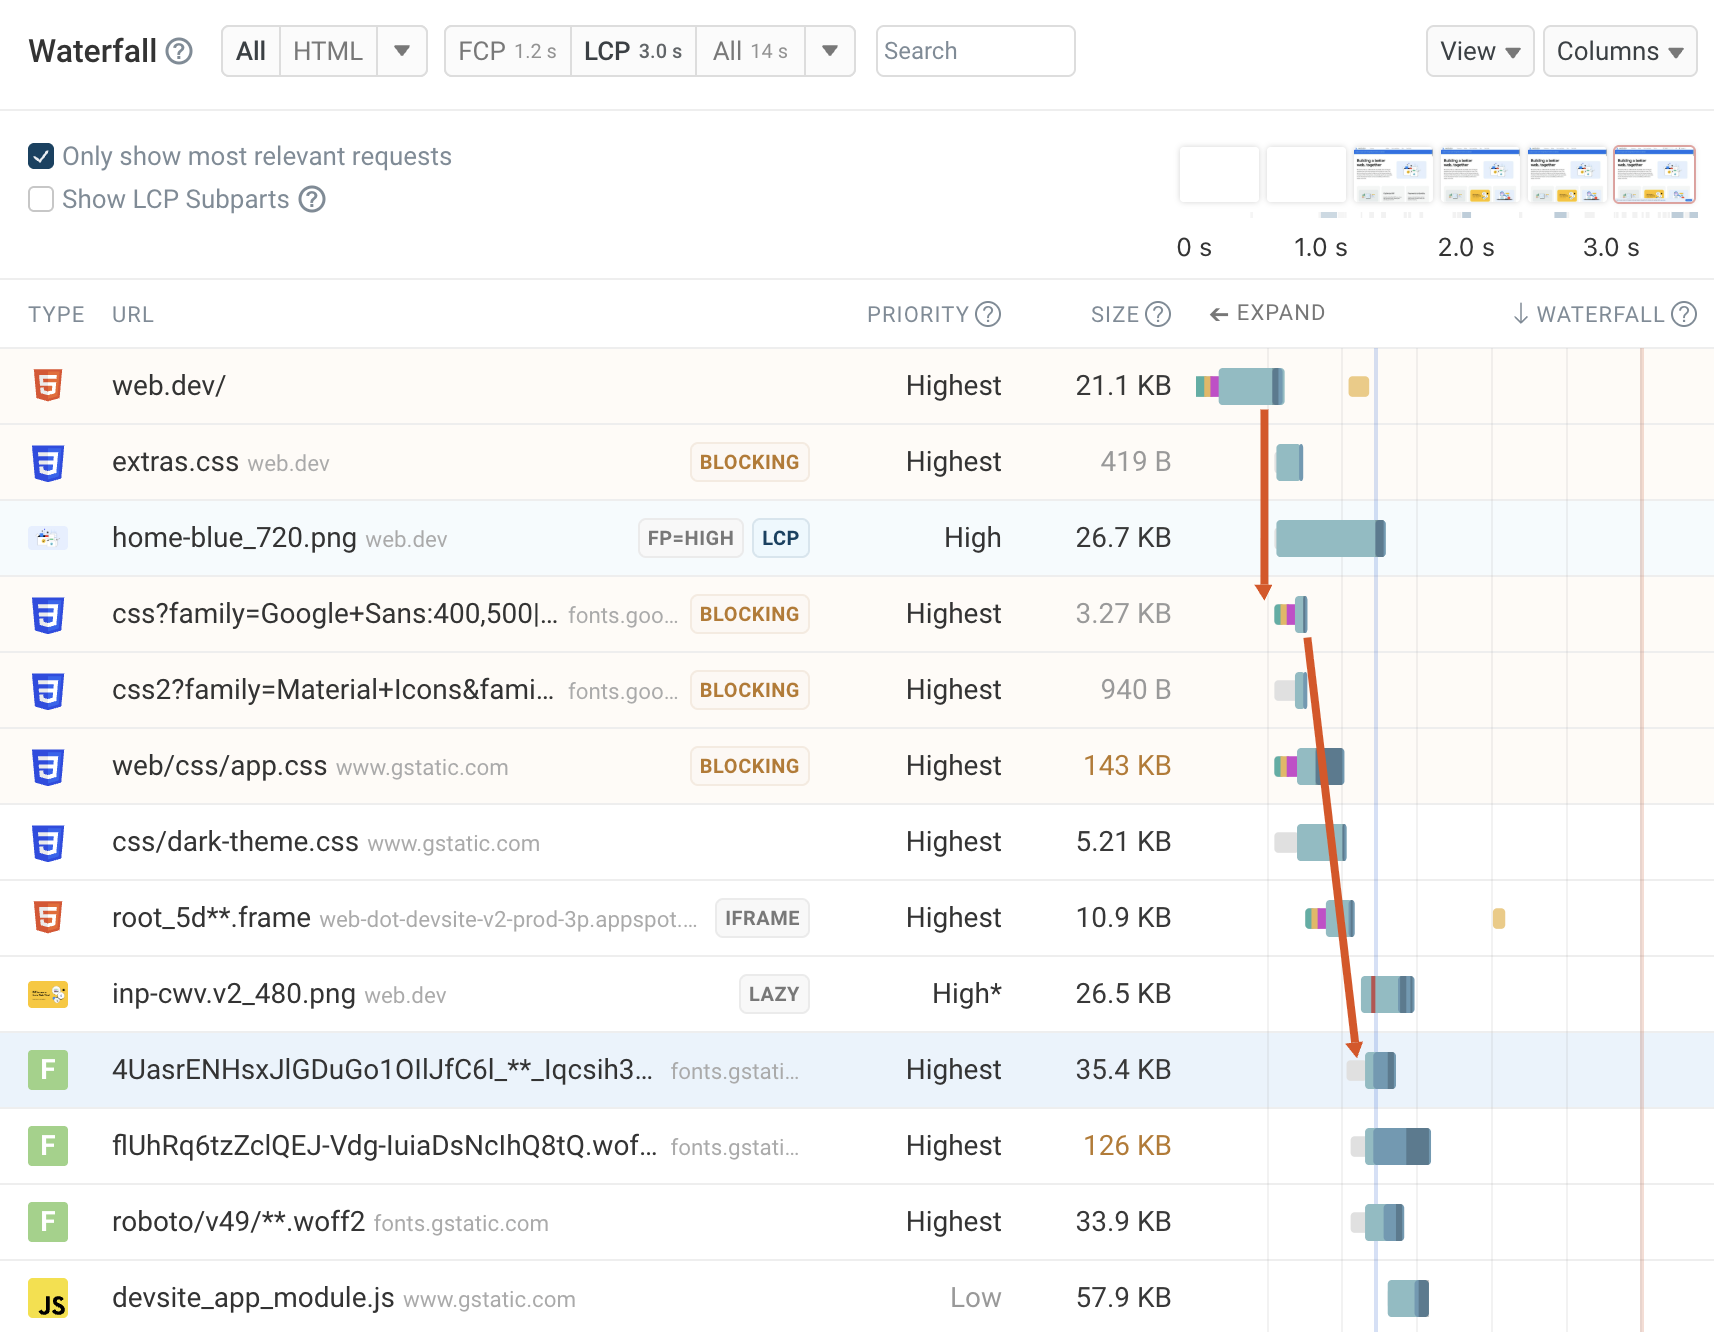The width and height of the screenshot is (1714, 1332).
Task: Click the JS icon for devsite_app_module.js
Action: [x=48, y=1298]
